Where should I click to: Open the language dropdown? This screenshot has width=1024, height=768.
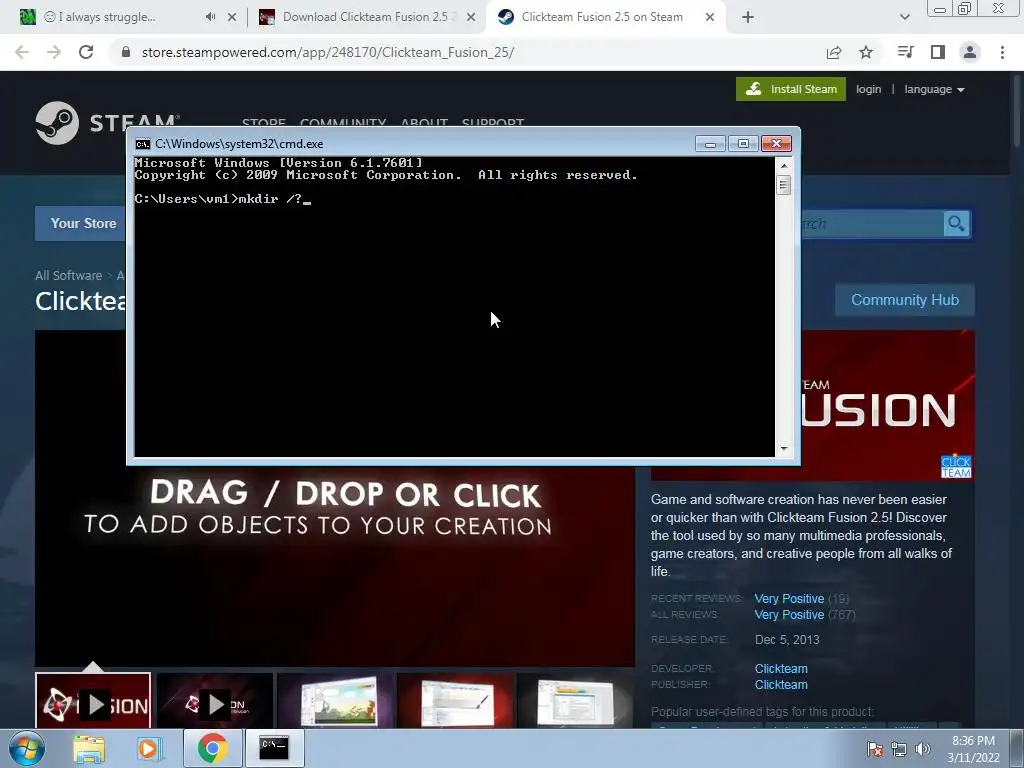point(934,89)
